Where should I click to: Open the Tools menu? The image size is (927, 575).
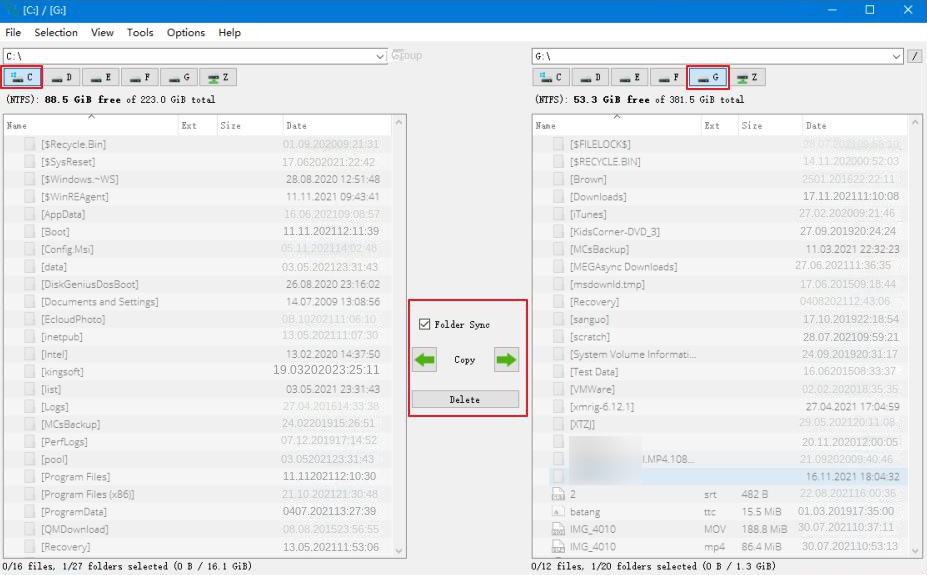pos(140,32)
